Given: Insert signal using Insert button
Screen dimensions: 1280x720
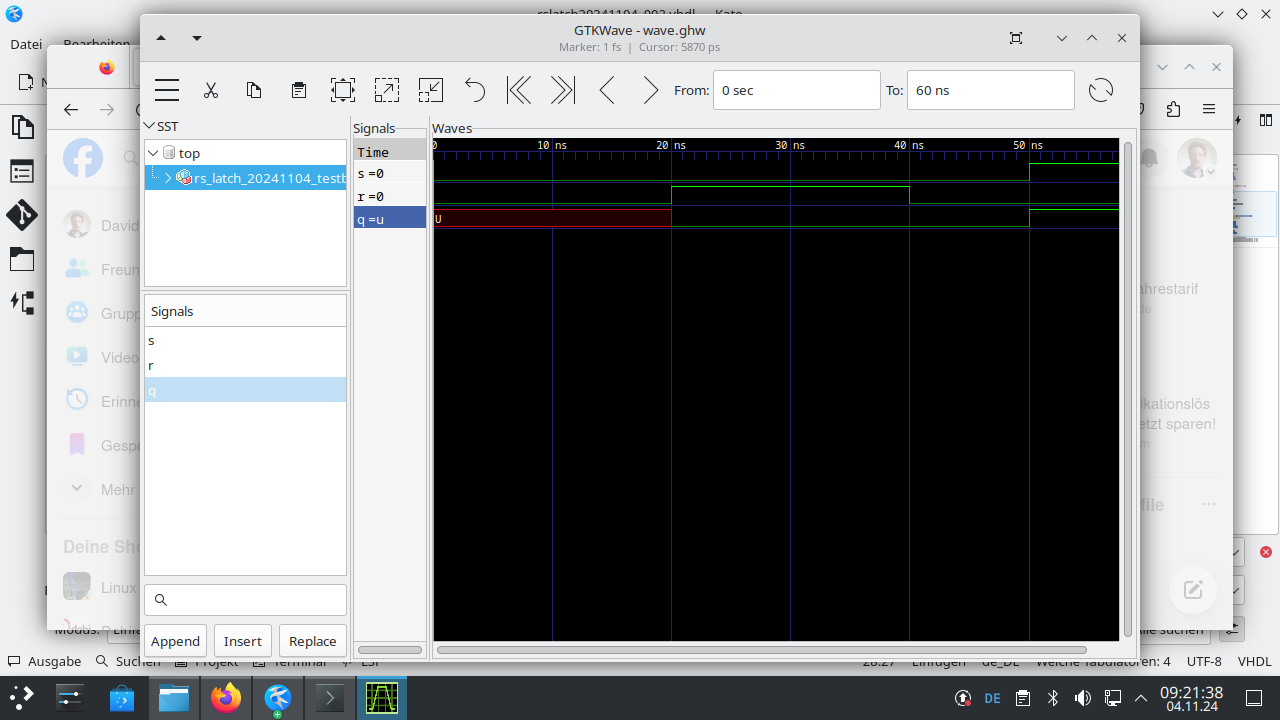Looking at the screenshot, I should tap(242, 640).
